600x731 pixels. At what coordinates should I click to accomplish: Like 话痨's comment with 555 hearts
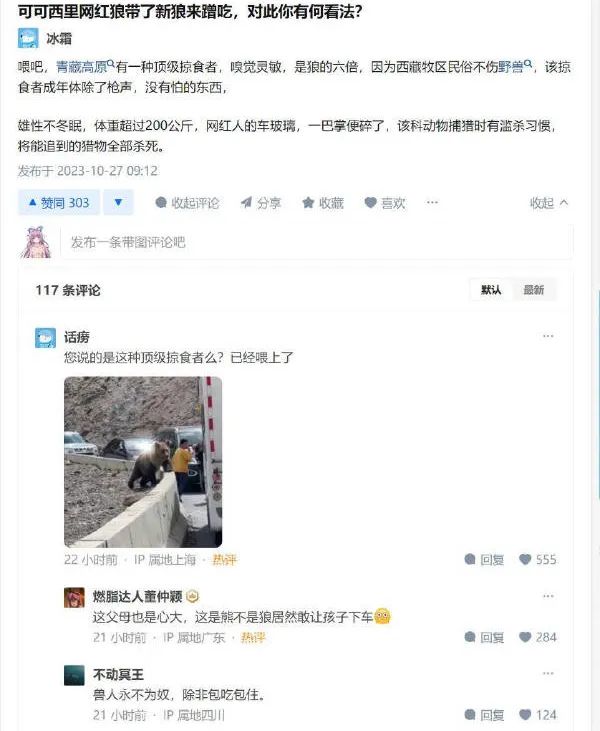tap(538, 559)
